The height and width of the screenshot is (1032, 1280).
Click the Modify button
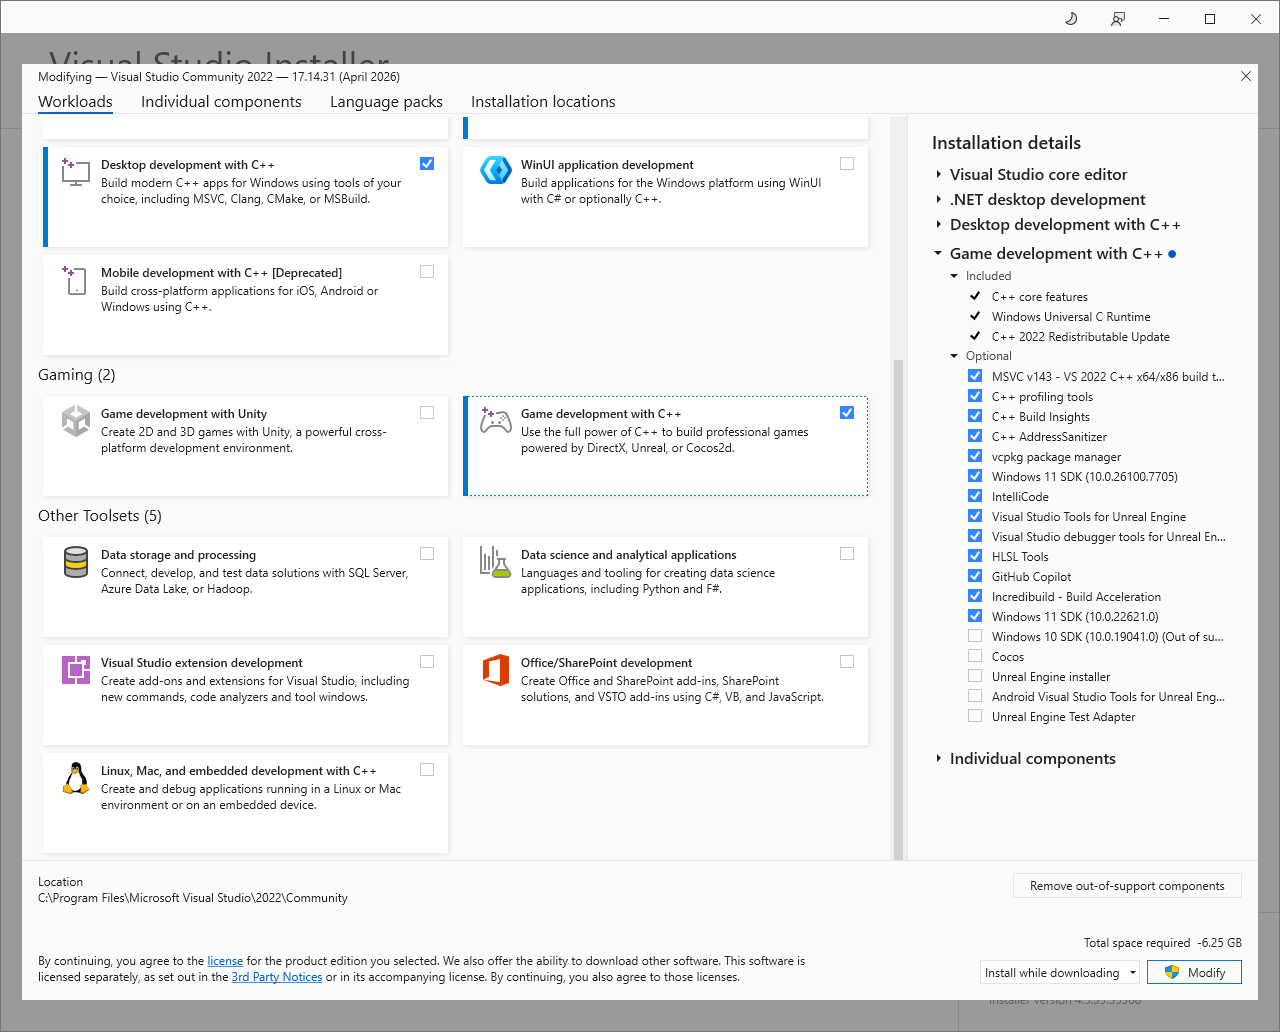pyautogui.click(x=1194, y=973)
